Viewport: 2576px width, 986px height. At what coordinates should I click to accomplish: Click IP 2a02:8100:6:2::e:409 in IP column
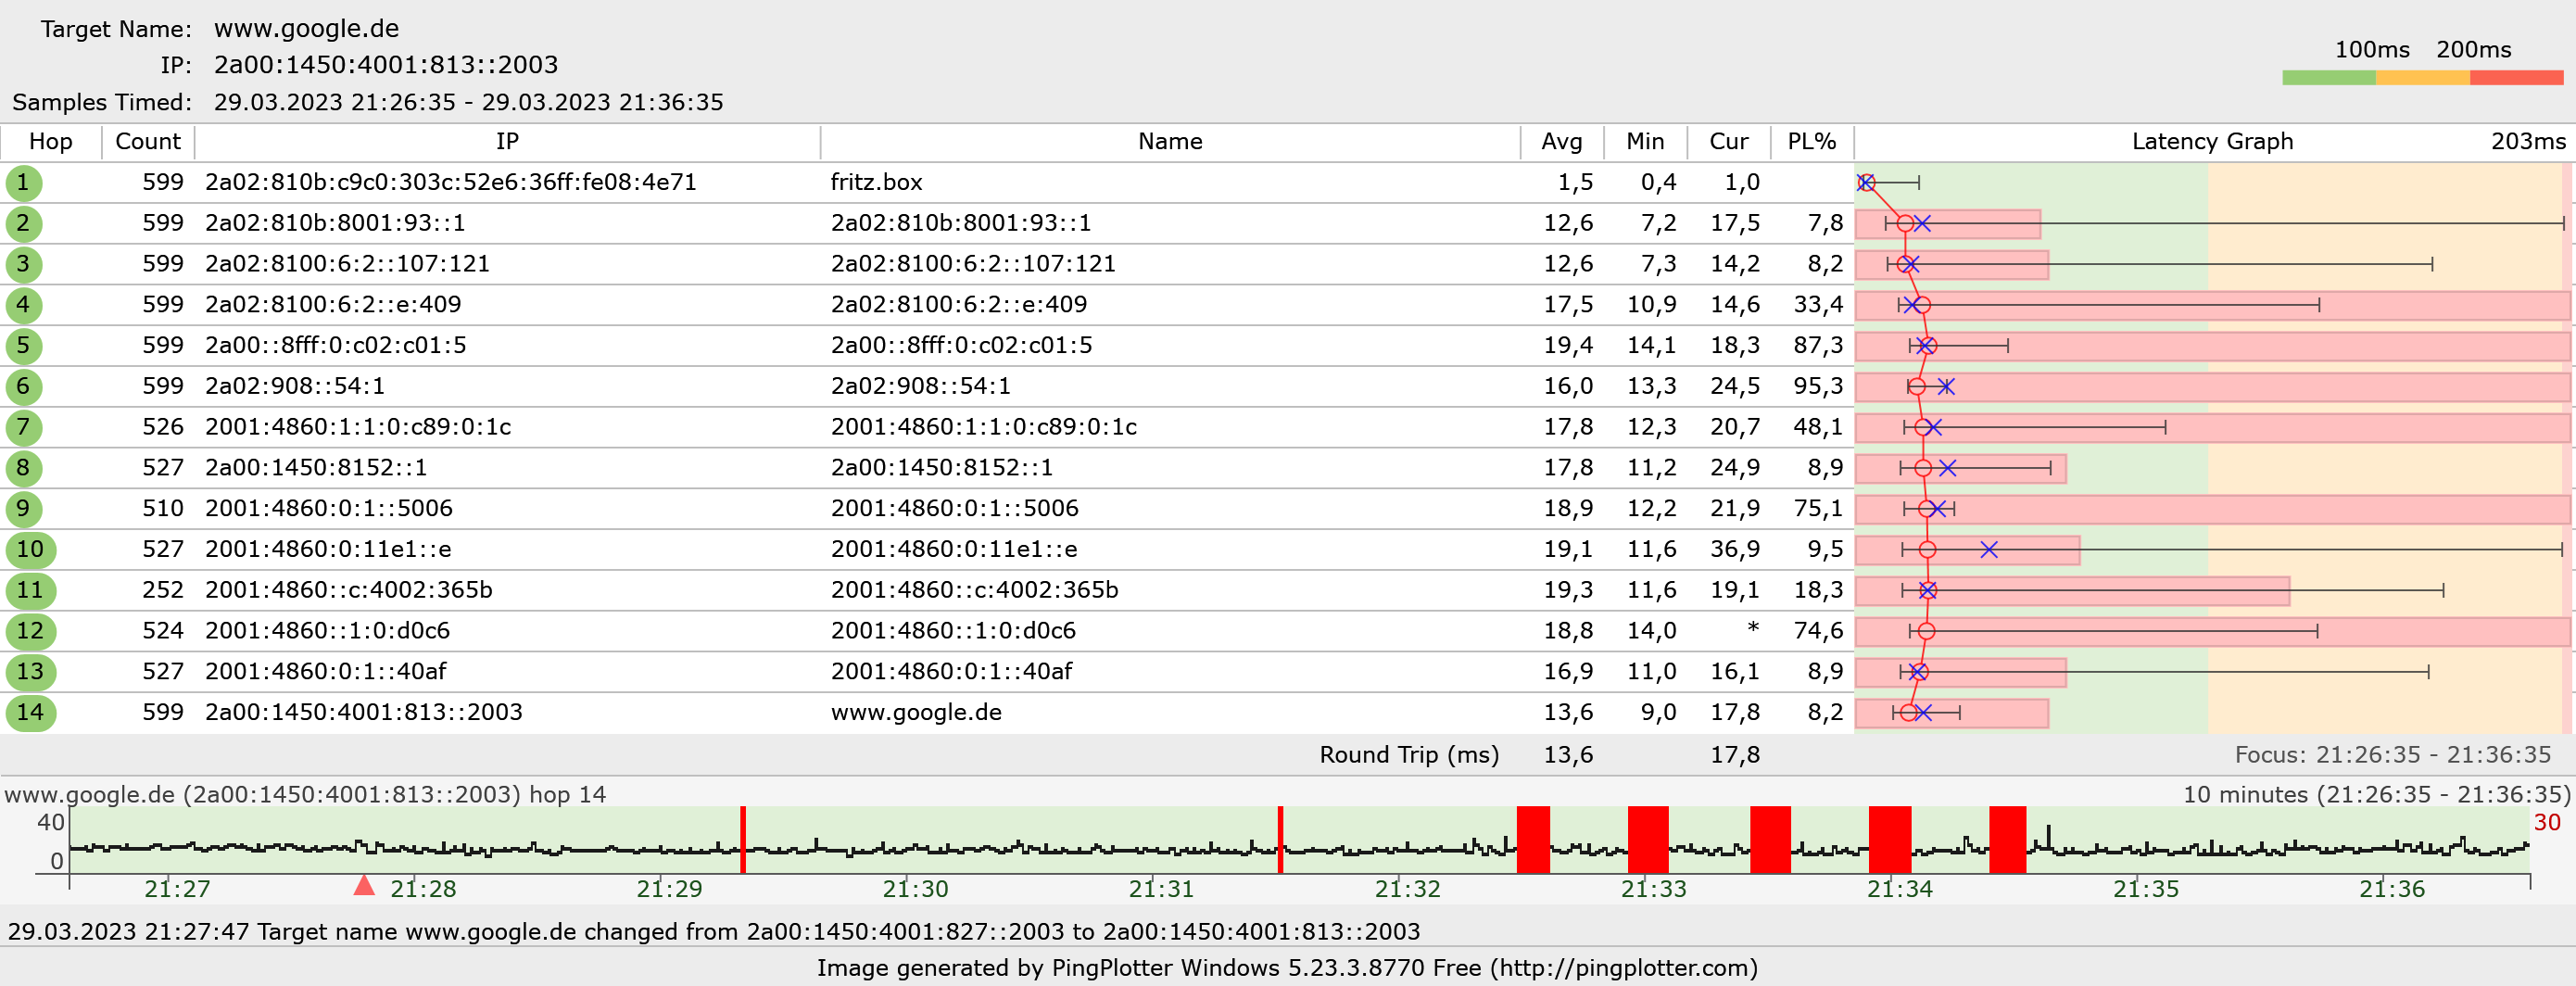tap(333, 305)
